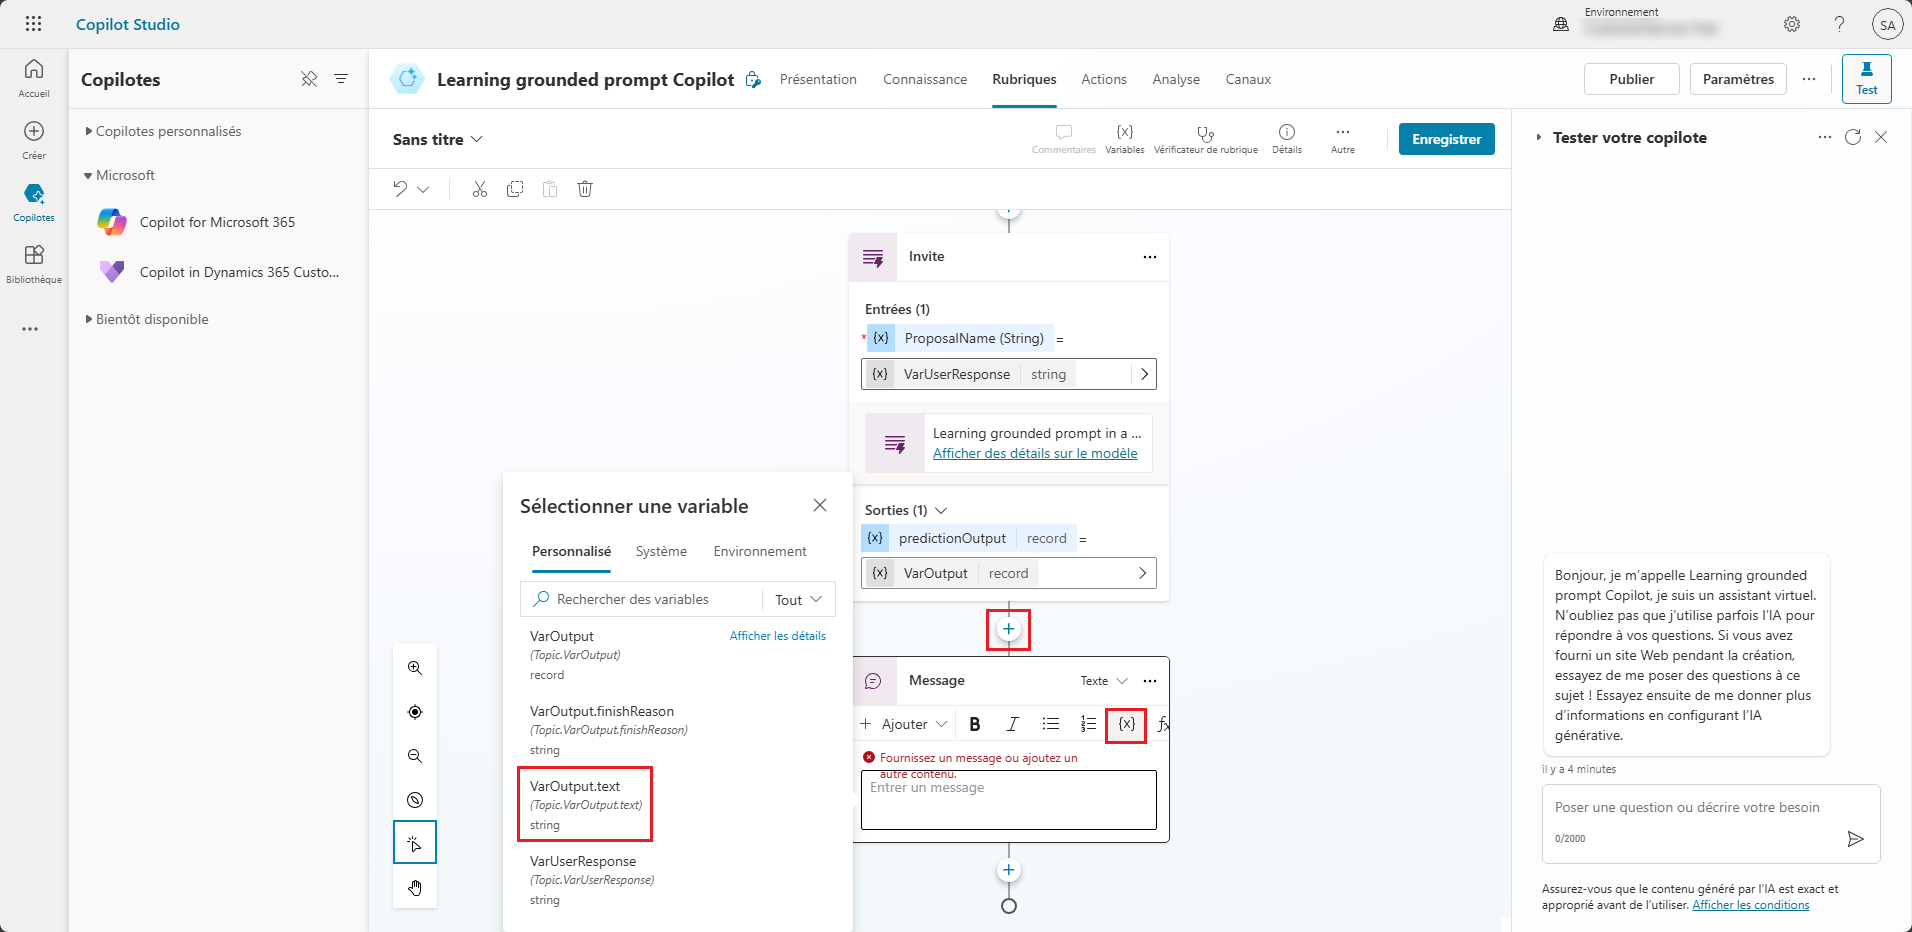Run the Vérificateur de rubrique

tap(1206, 139)
